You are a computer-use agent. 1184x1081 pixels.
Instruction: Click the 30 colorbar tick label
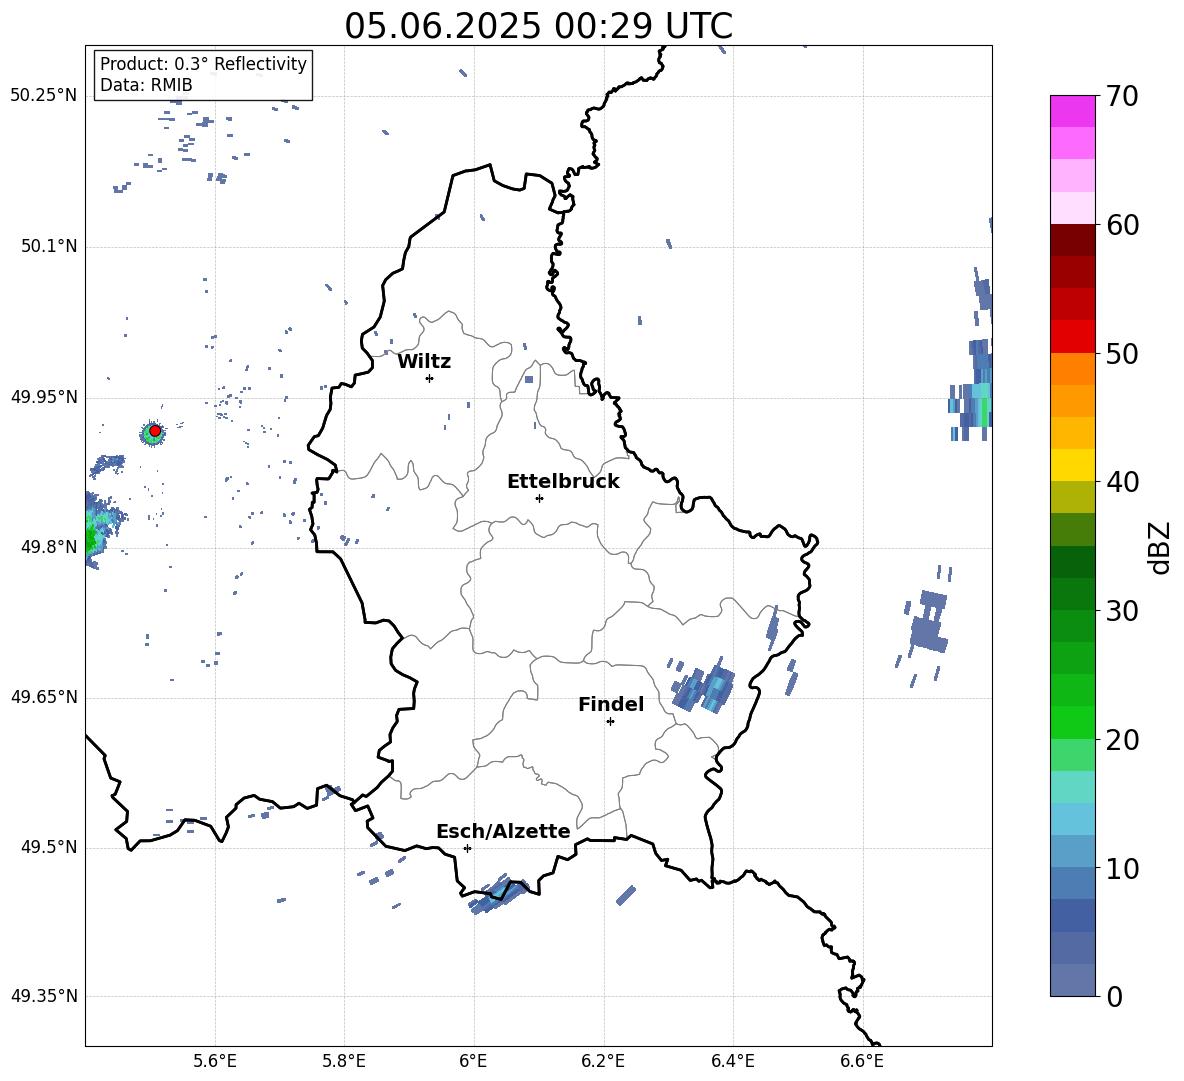1122,611
